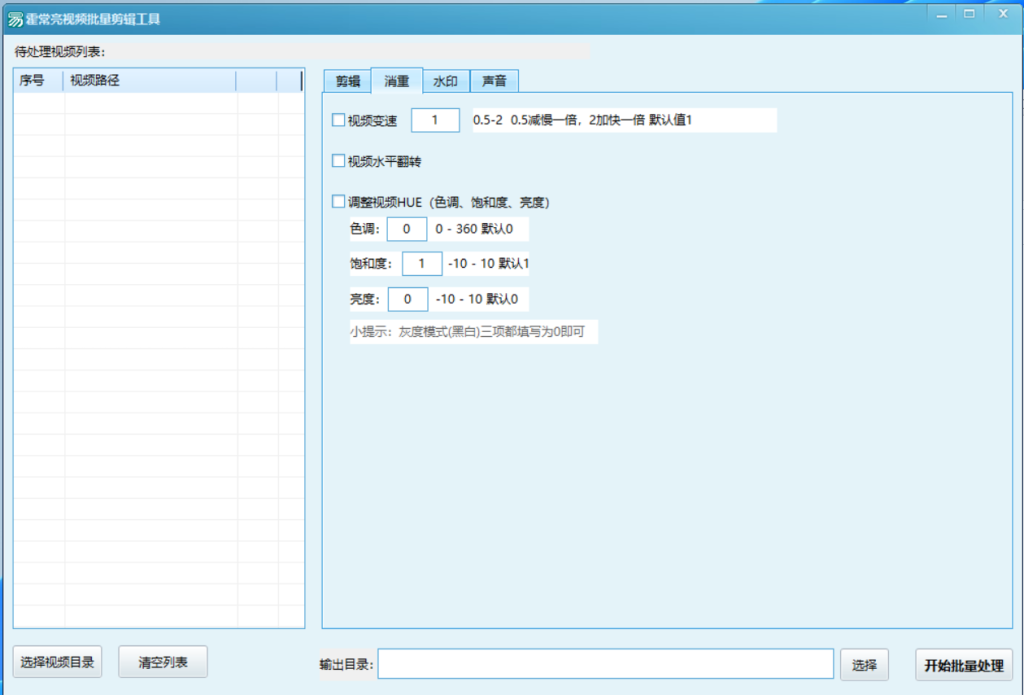Focus the 输出目录 text field

[x=605, y=664]
